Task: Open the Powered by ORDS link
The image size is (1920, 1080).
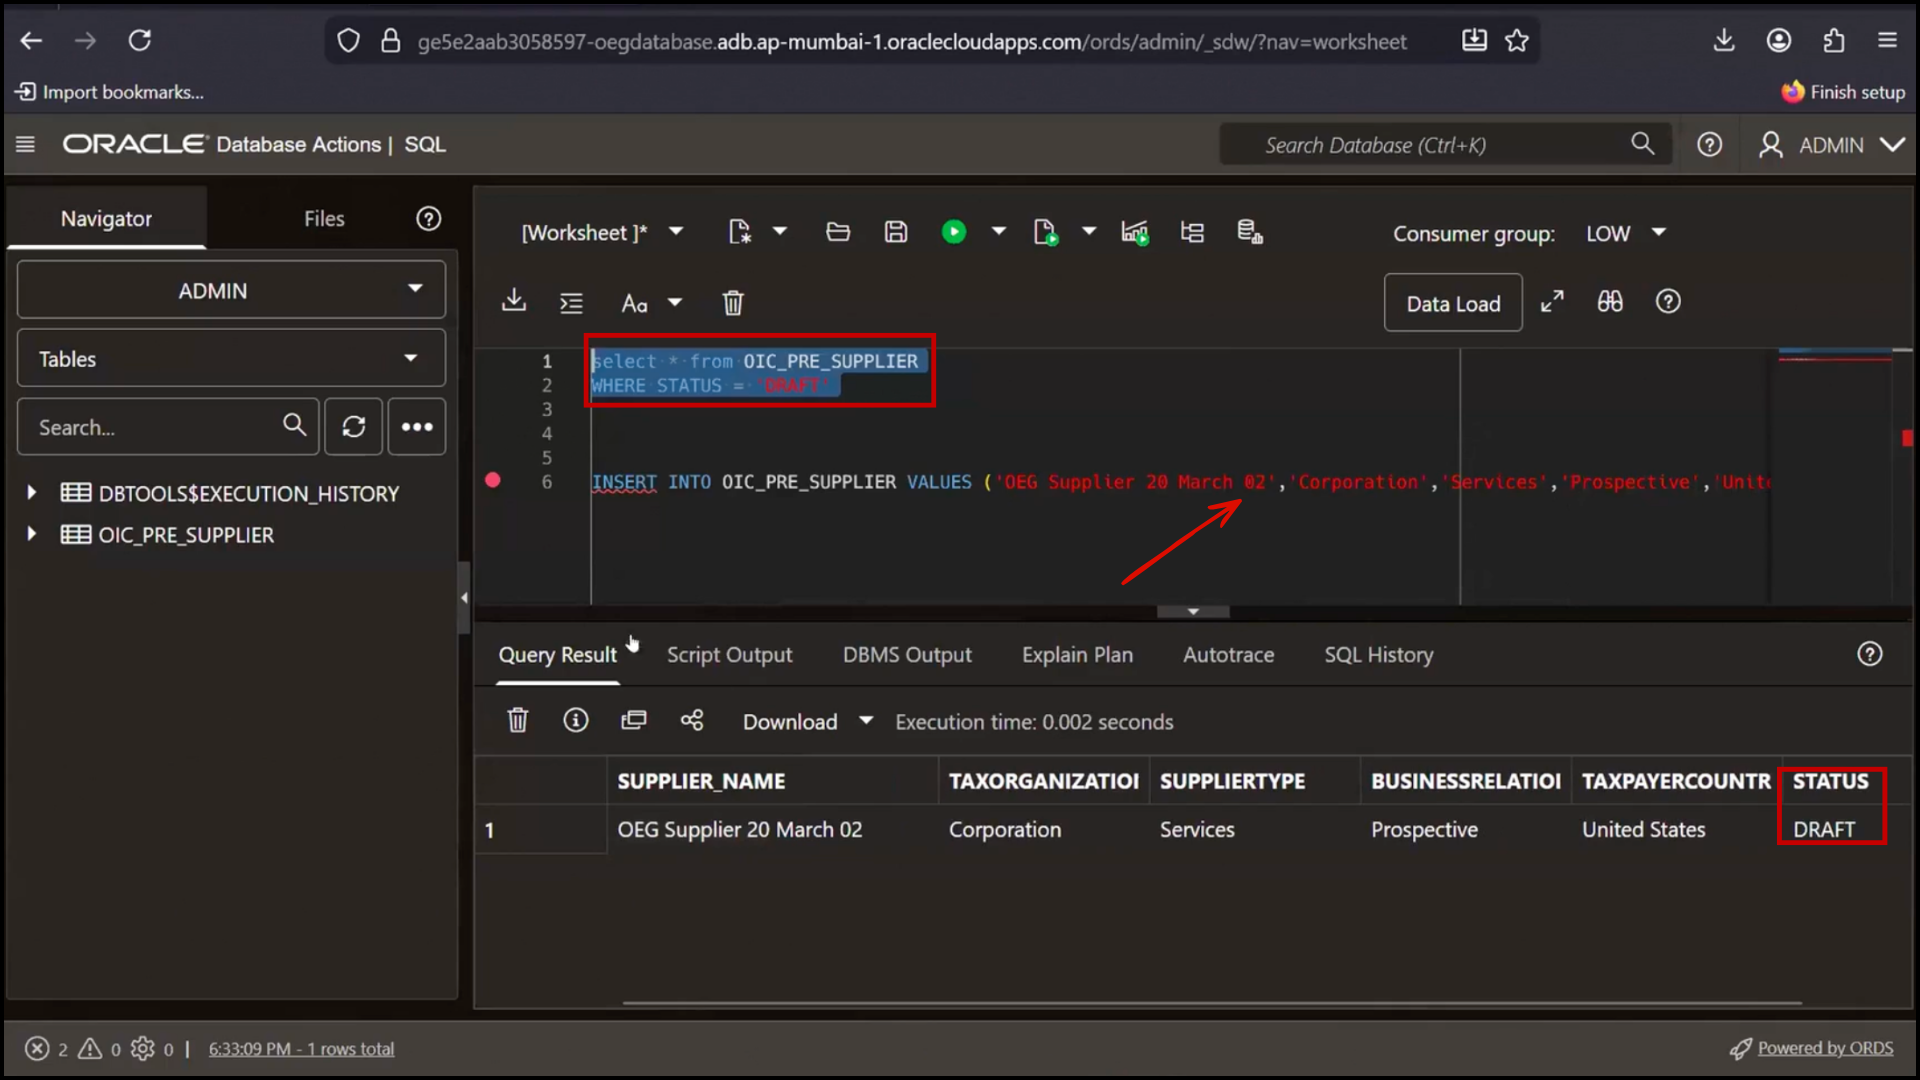Action: click(1825, 1048)
